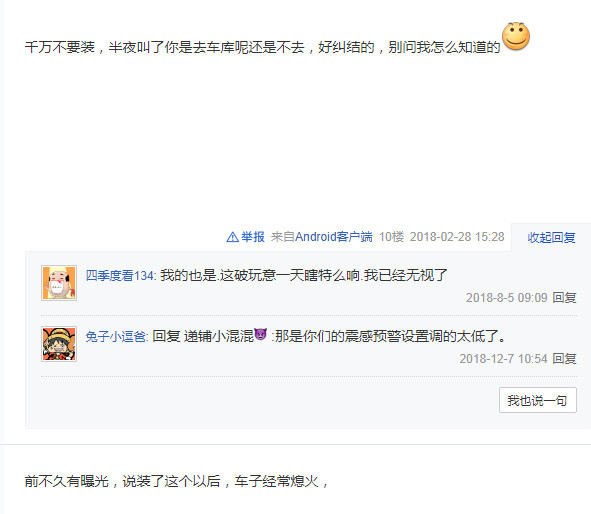Reply to 兔子小逗爸's comment via 回复

pos(564,359)
